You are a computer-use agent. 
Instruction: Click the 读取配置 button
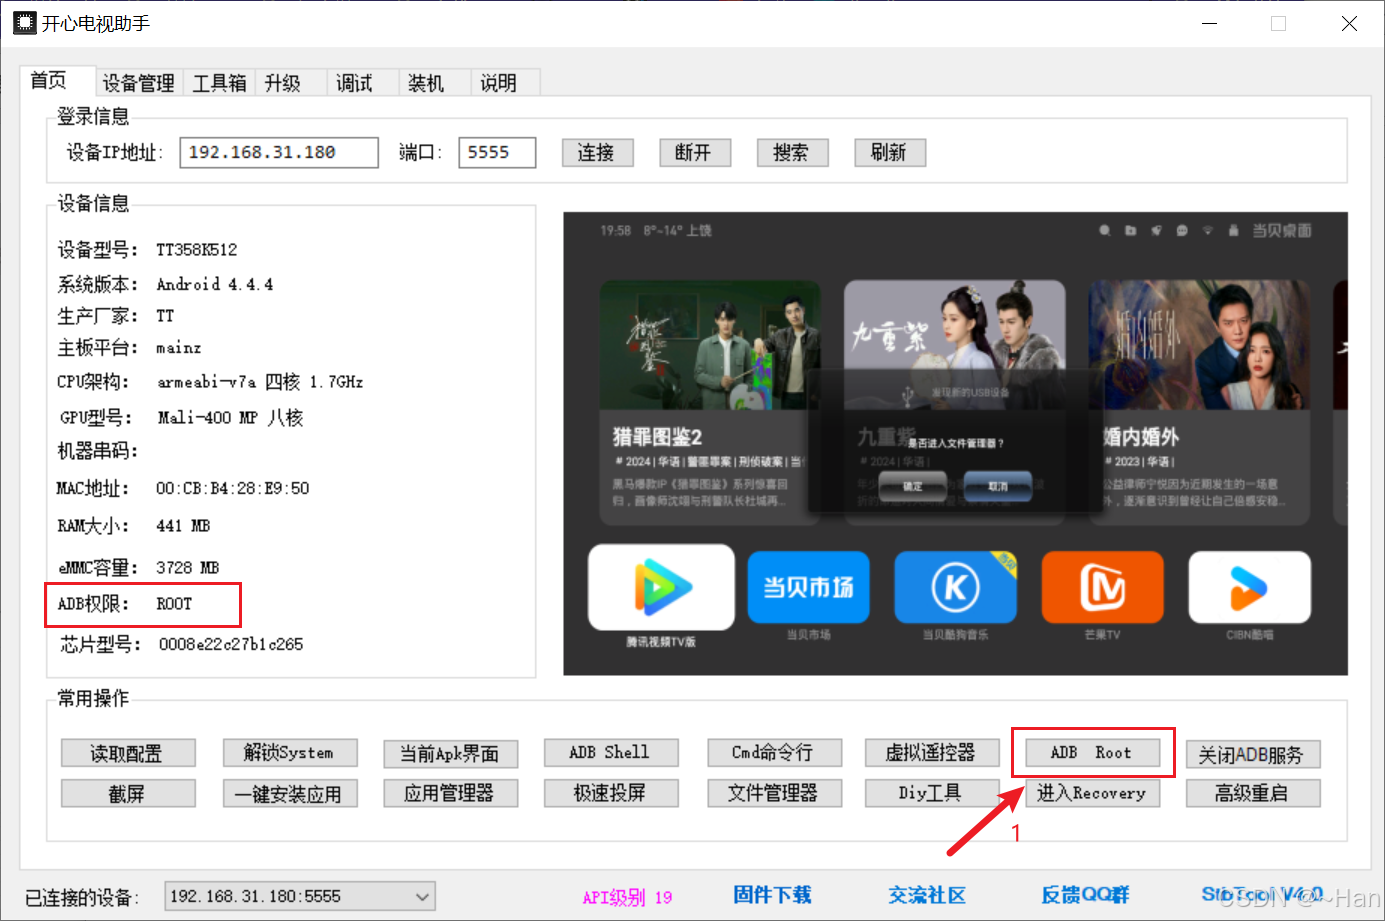[128, 753]
